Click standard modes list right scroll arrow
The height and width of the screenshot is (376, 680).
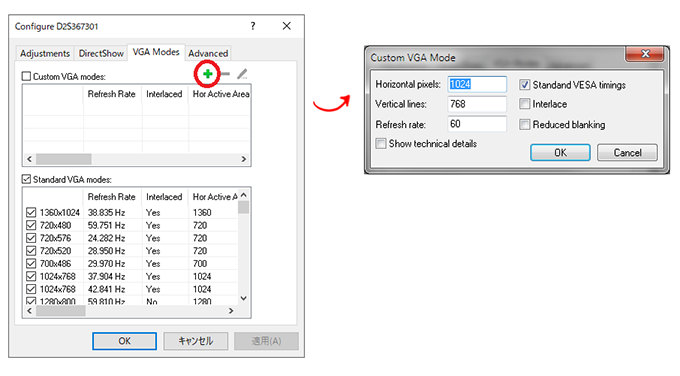(x=231, y=311)
